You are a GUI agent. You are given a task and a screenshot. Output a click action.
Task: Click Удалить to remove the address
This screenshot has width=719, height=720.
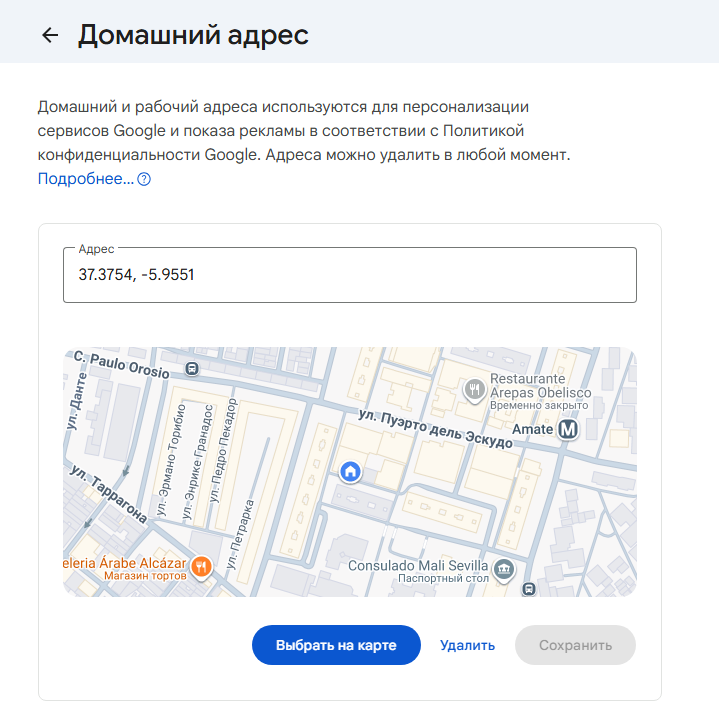click(x=467, y=645)
